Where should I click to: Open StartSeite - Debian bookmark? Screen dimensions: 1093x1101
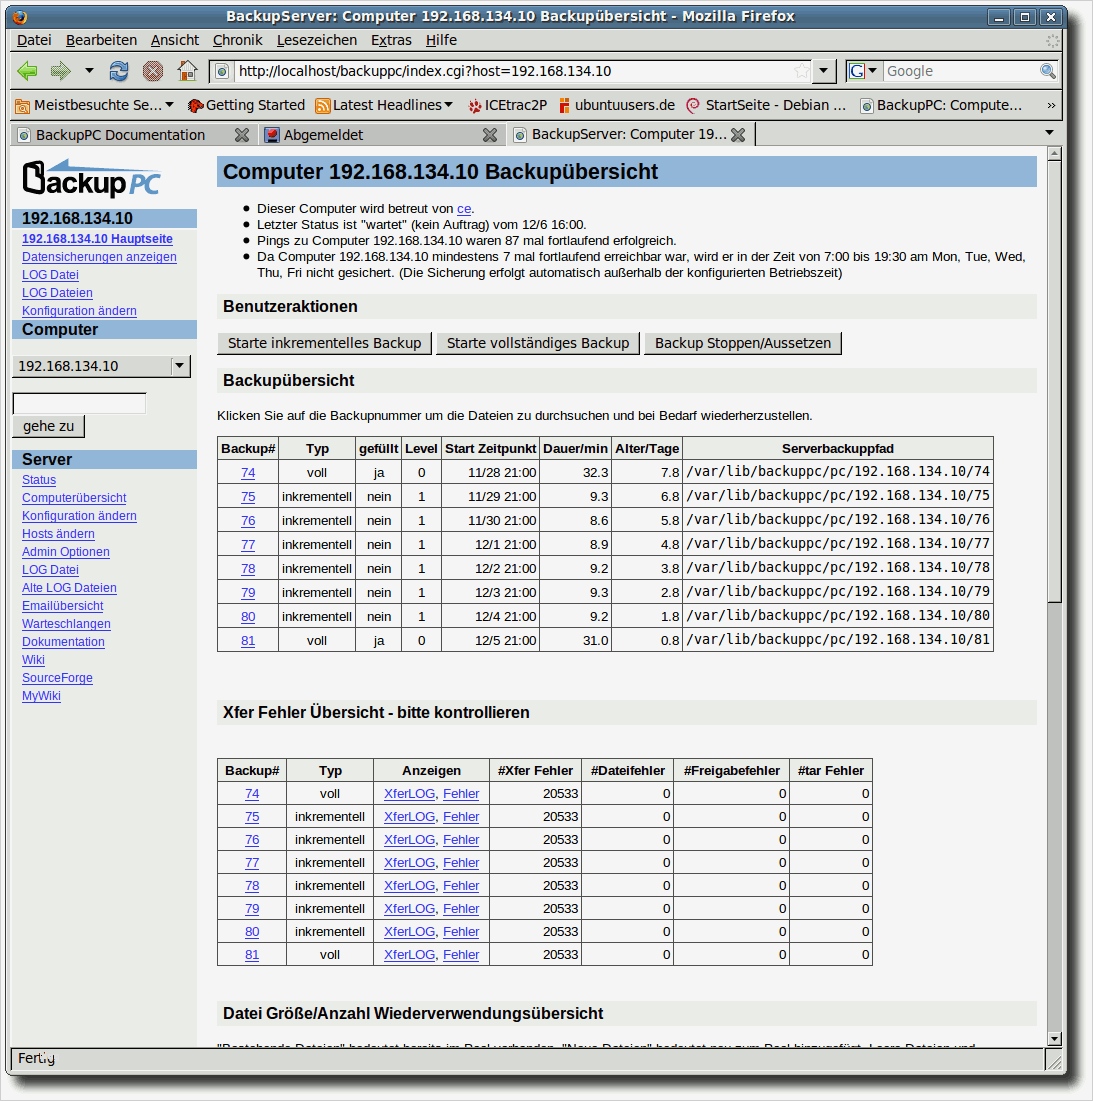766,105
